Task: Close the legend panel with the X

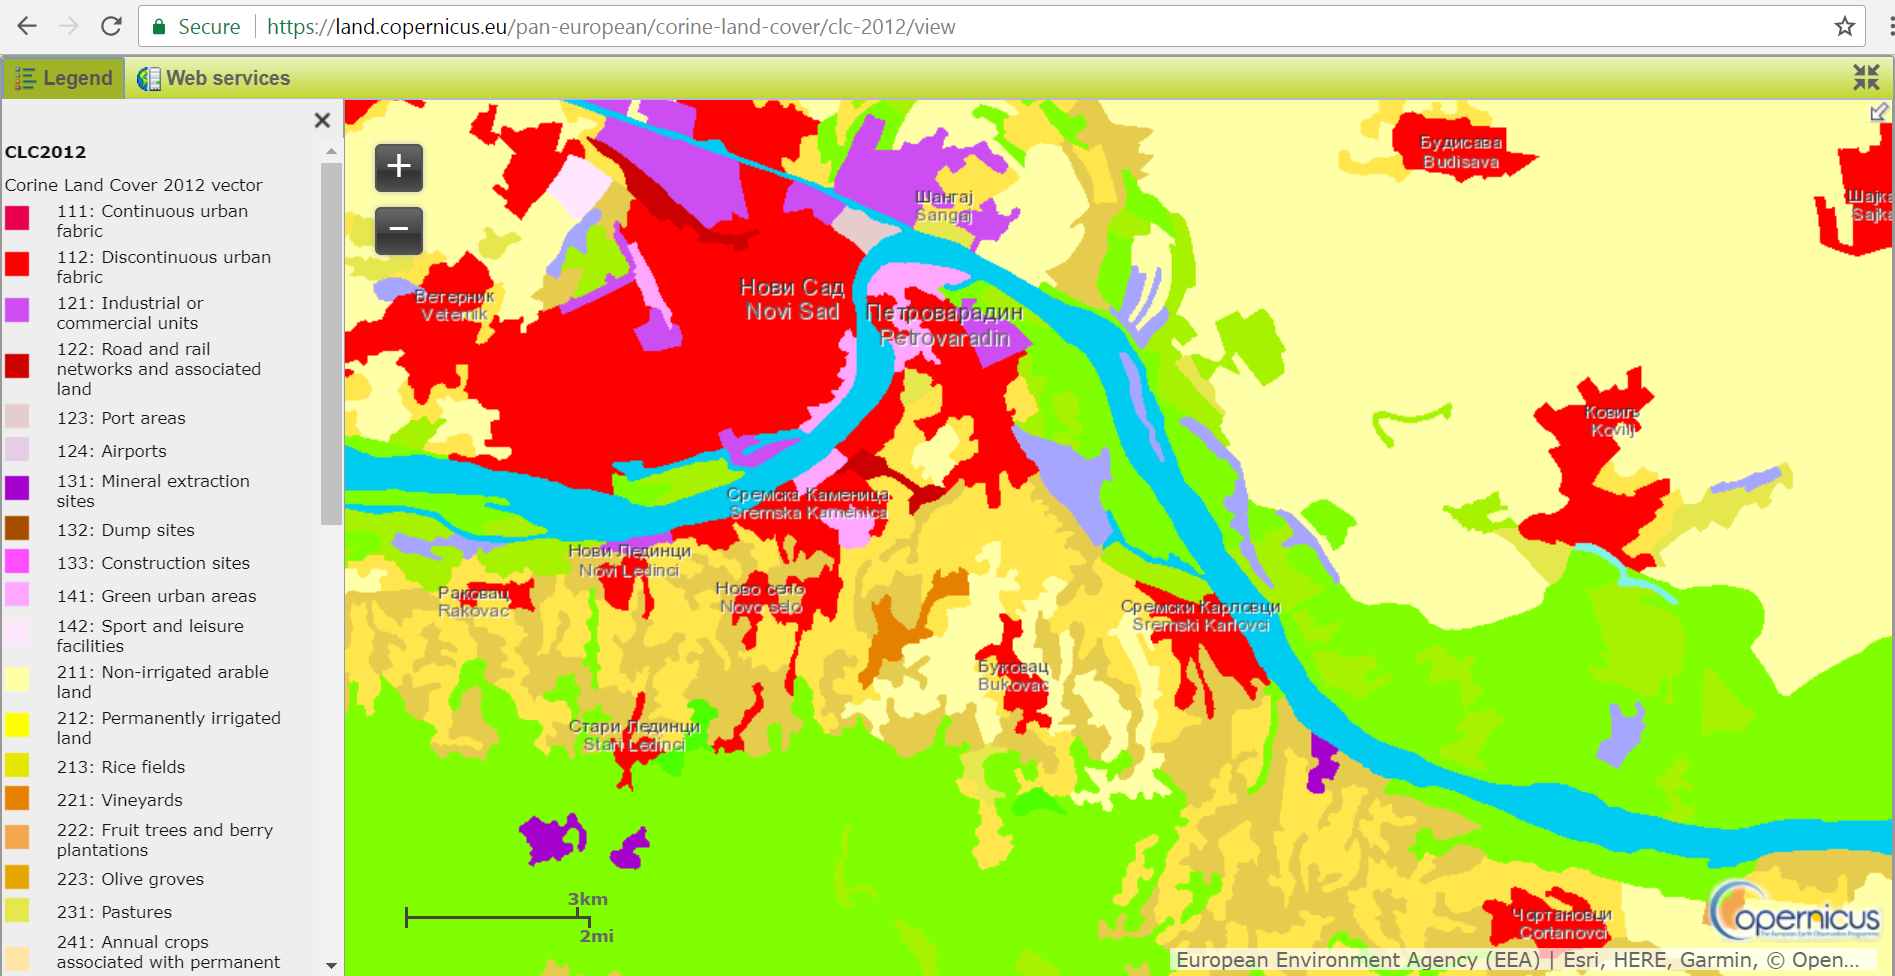Action: (x=322, y=121)
